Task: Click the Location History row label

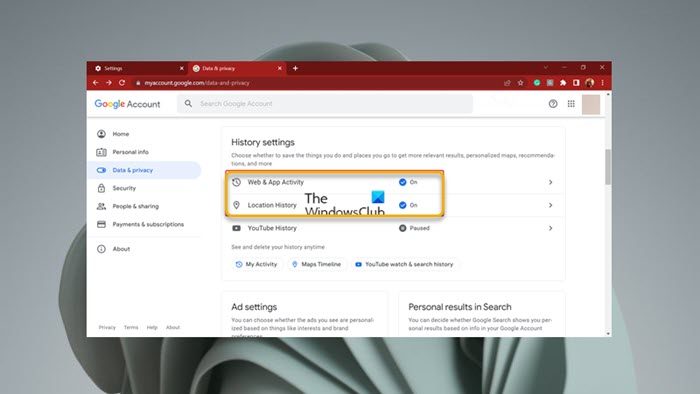Action: click(x=272, y=205)
